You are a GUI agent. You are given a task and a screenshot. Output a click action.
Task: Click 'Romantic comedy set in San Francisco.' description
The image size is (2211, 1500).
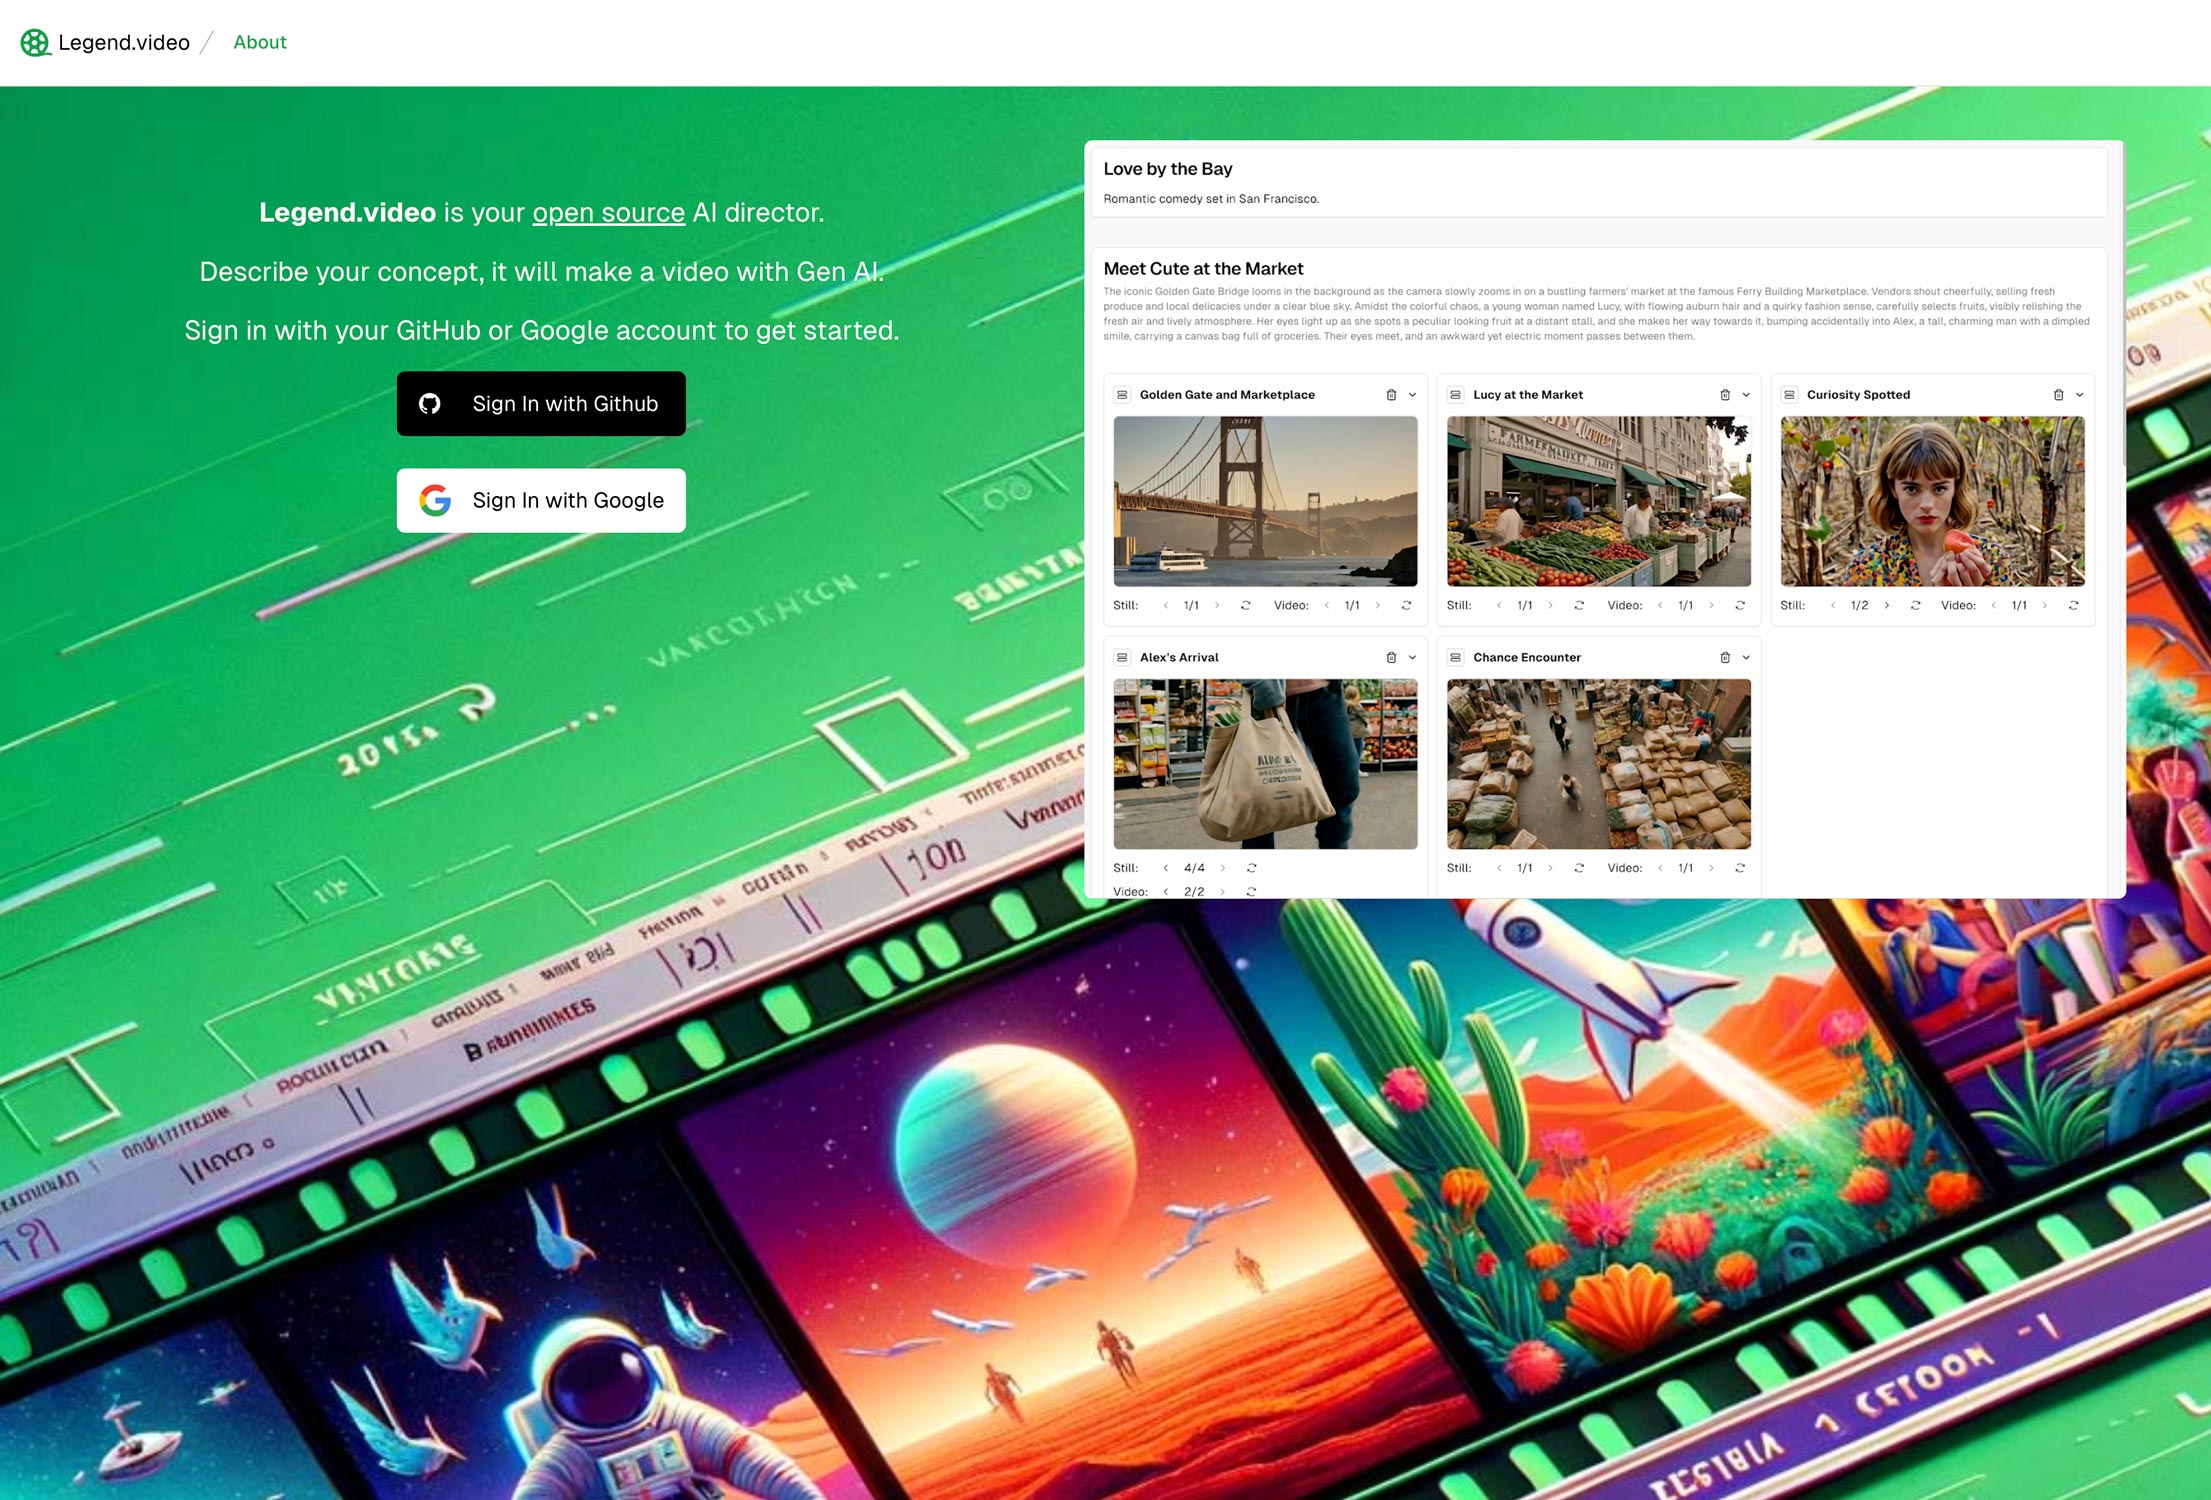[1211, 199]
